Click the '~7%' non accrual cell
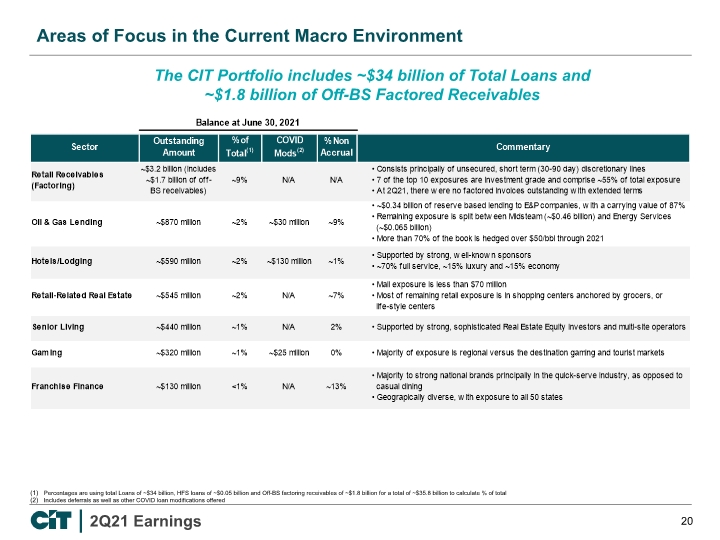This screenshot has height=540, width=720. (x=337, y=295)
